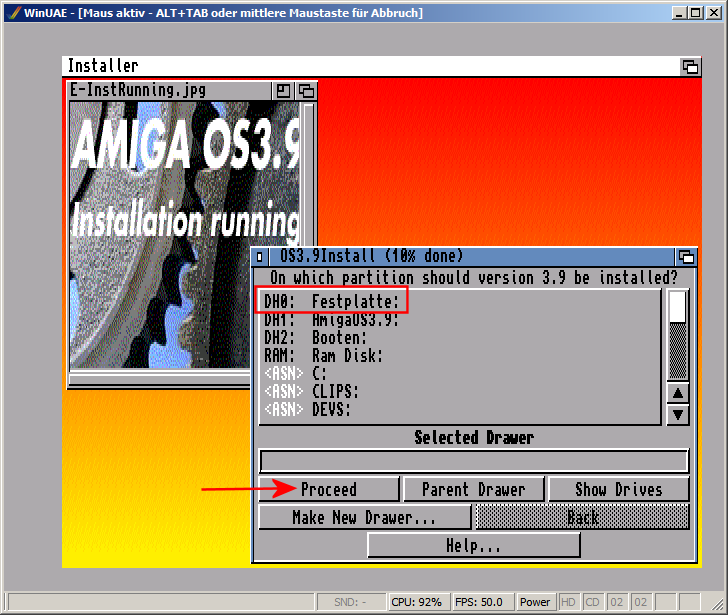Viewport: 728px width, 615px height.
Task: Select DH2: Booten partition
Action: (459, 338)
